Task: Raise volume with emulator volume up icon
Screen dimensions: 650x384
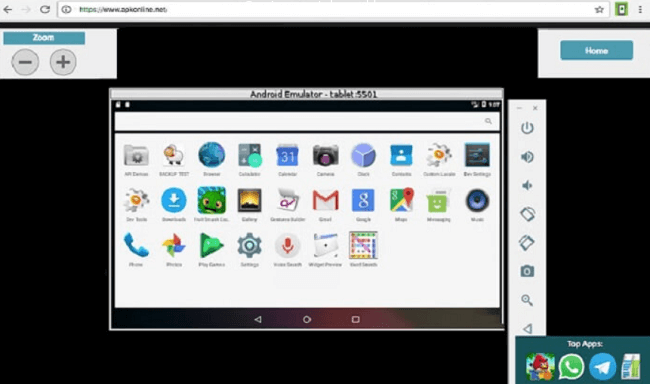Action: click(527, 157)
